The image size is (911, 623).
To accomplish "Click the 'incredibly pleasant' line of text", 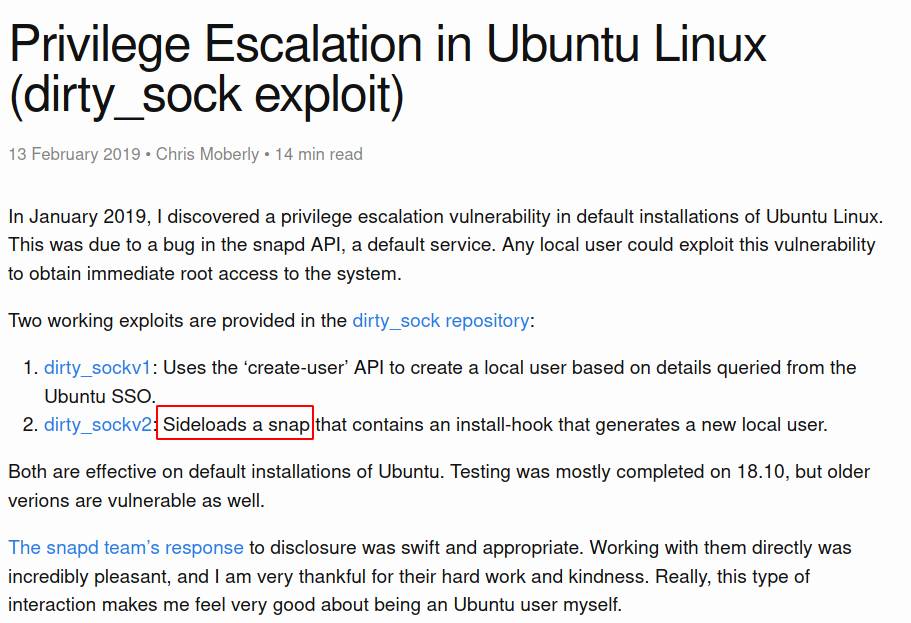I will [409, 577].
